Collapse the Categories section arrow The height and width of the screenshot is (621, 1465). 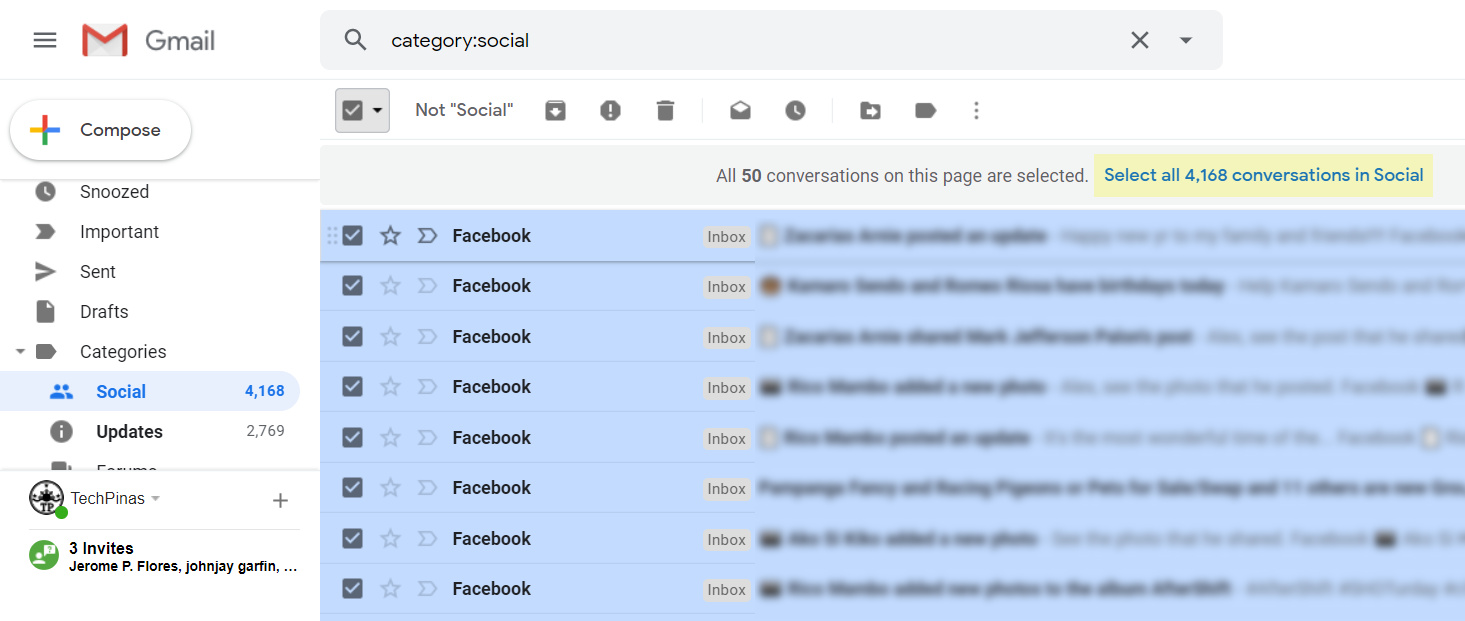click(20, 352)
